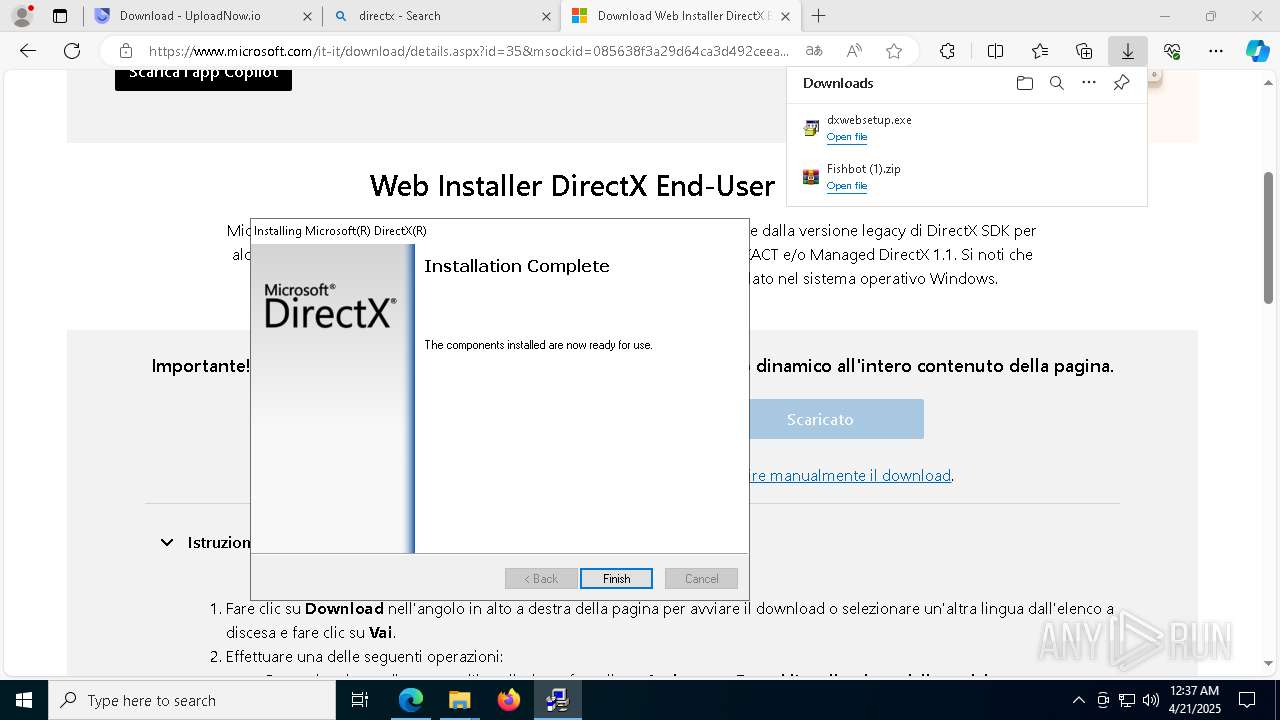Screen dimensions: 1280x720
Task: Open translate page icon in address bar
Action: coord(814,51)
